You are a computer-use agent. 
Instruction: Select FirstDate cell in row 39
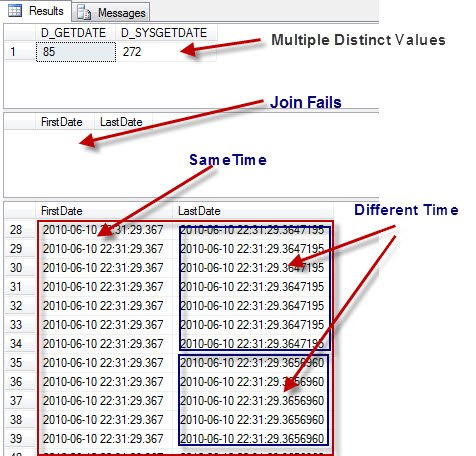point(104,439)
